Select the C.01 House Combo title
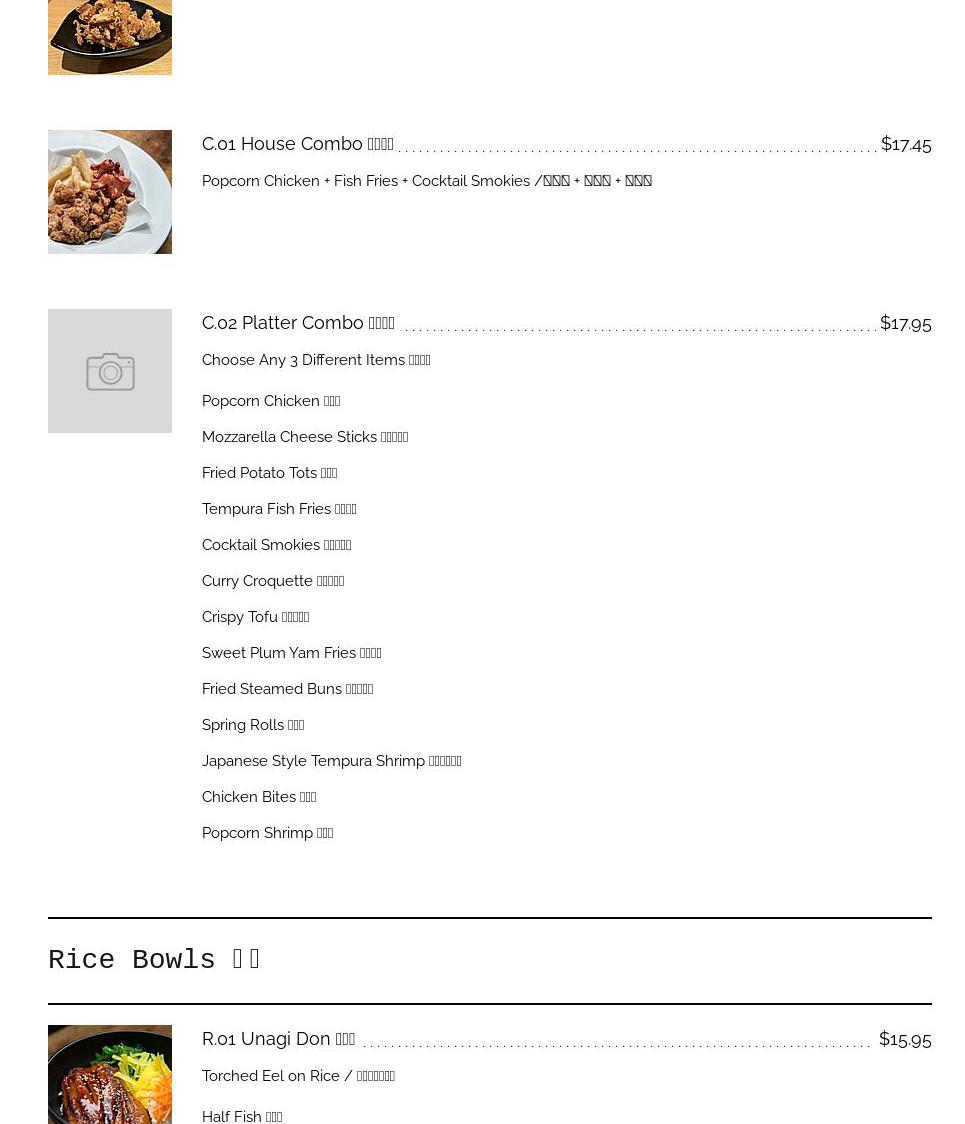The image size is (965, 1124). (x=297, y=144)
